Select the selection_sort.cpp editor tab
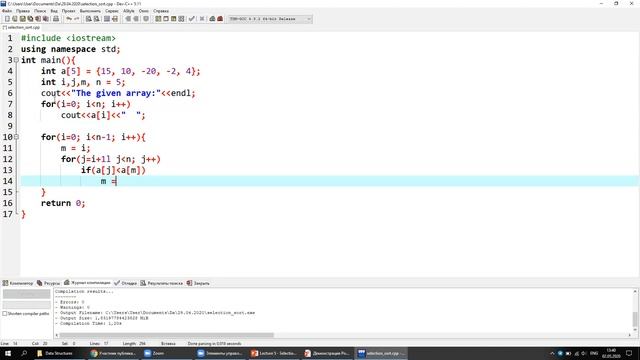This screenshot has width=640, height=360. coord(21,27)
